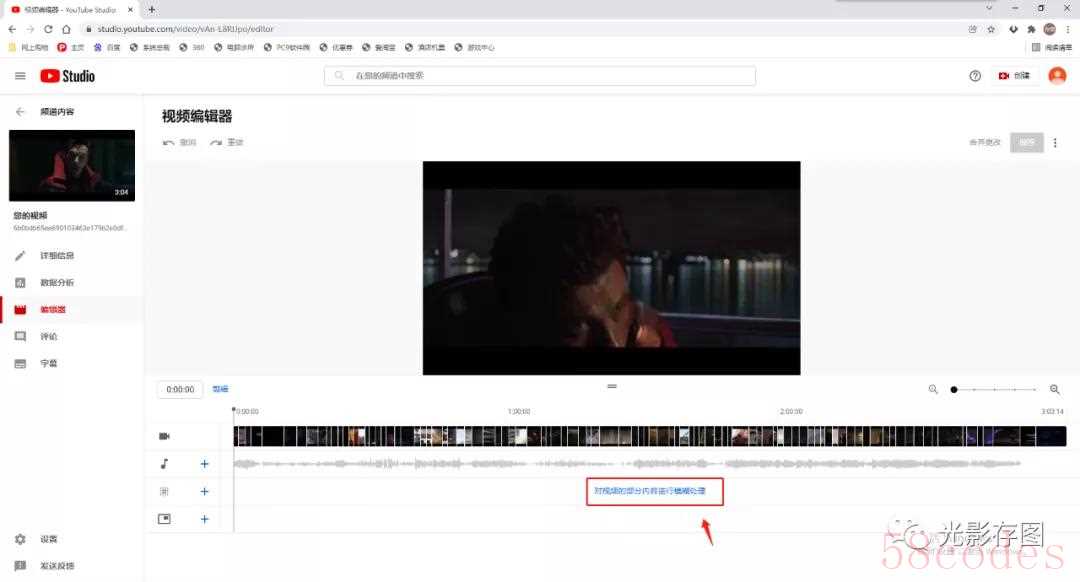This screenshot has height=582, width=1080.
Task: Click the Send feedback sidebar item
Action: coord(72,566)
